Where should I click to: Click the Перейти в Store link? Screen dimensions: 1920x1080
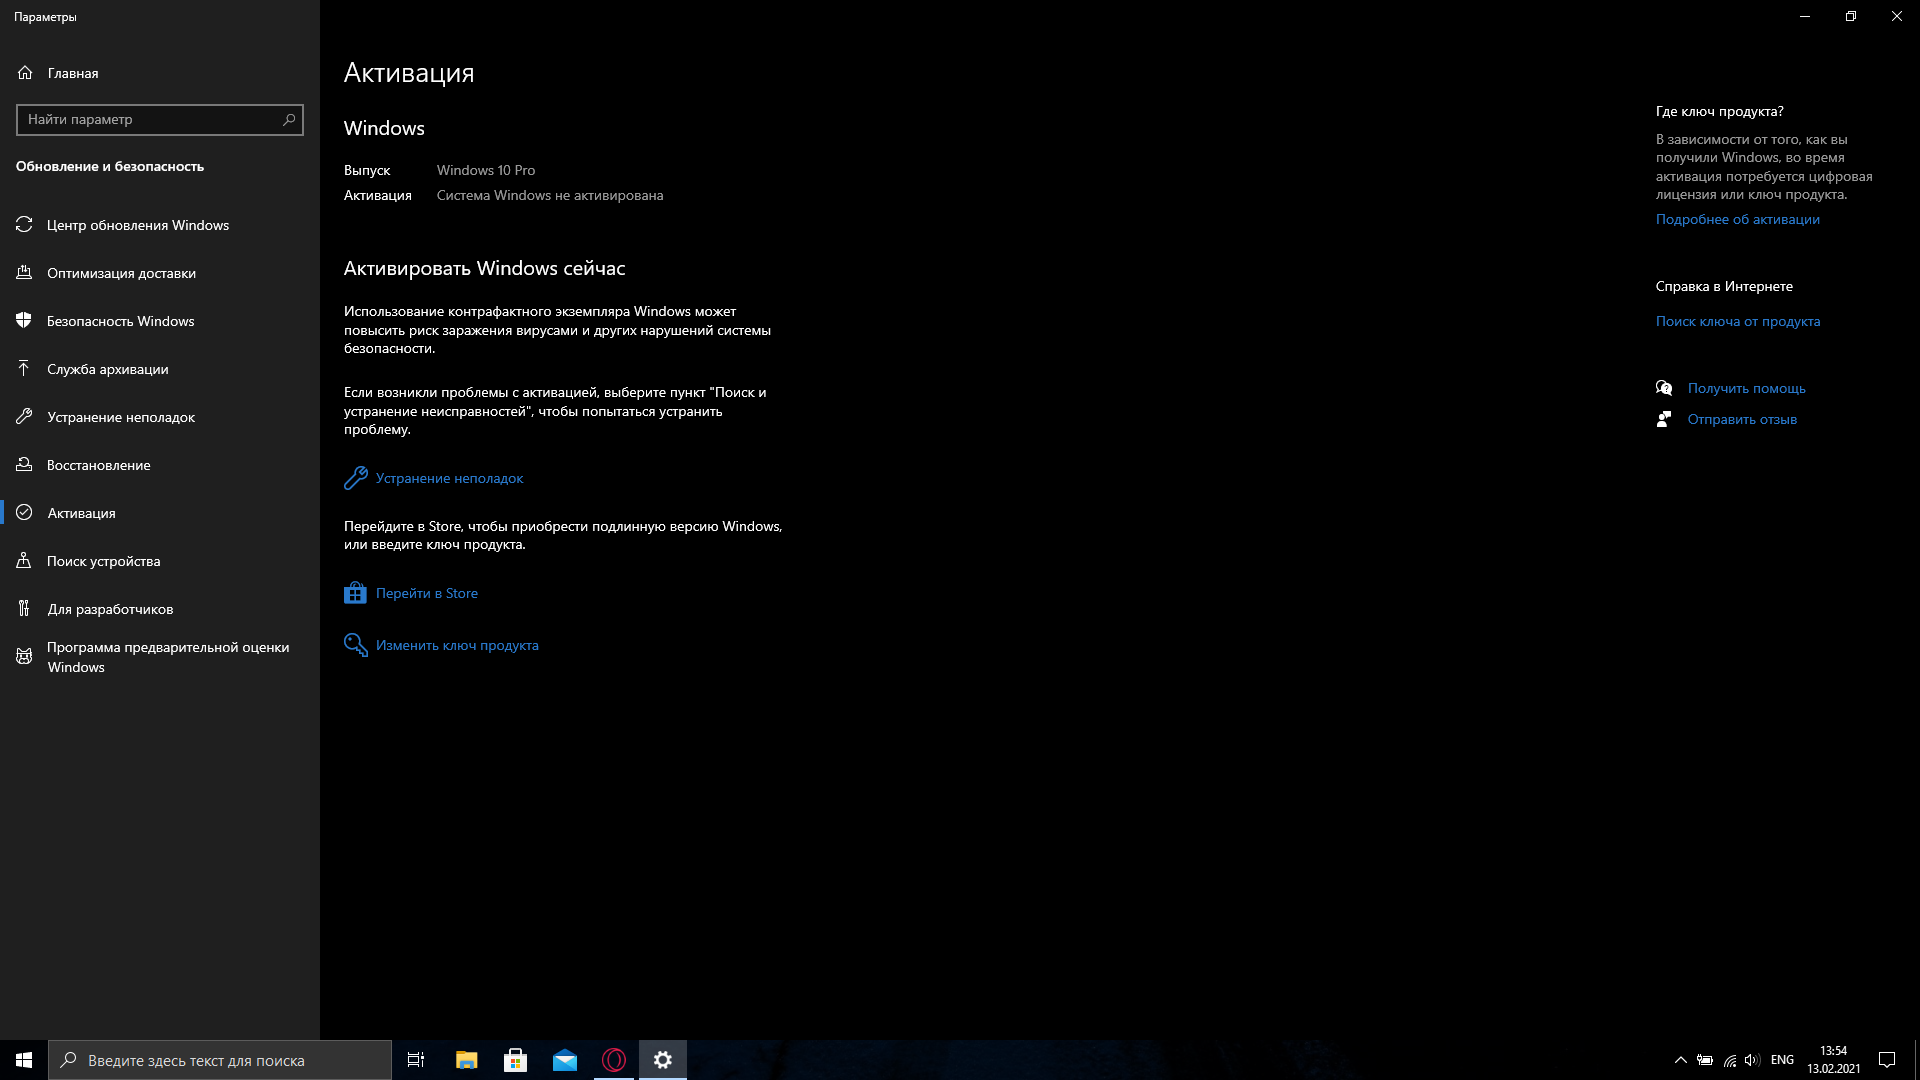coord(427,593)
